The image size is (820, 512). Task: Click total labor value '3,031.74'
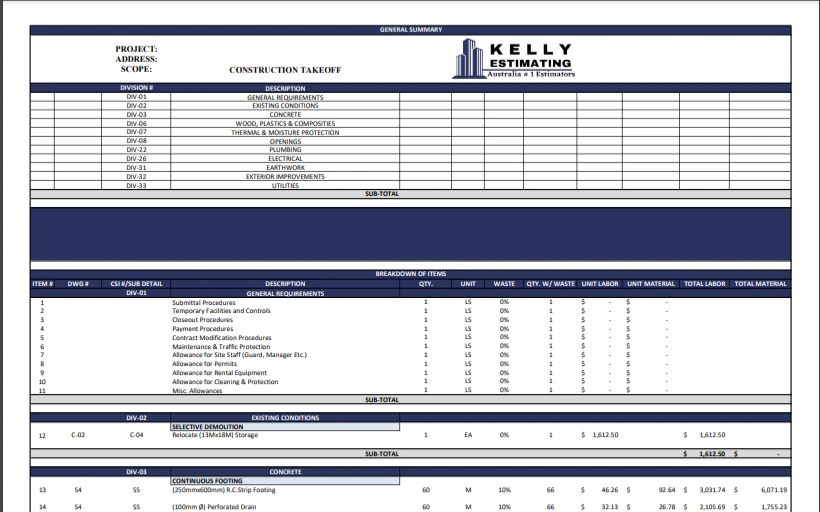pyautogui.click(x=712, y=490)
